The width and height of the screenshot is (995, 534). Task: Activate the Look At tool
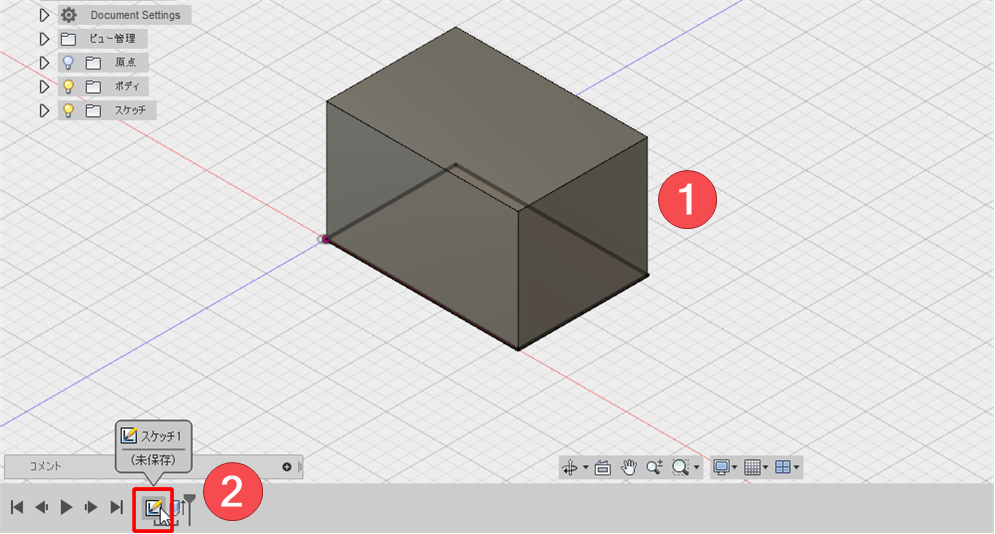pos(603,468)
